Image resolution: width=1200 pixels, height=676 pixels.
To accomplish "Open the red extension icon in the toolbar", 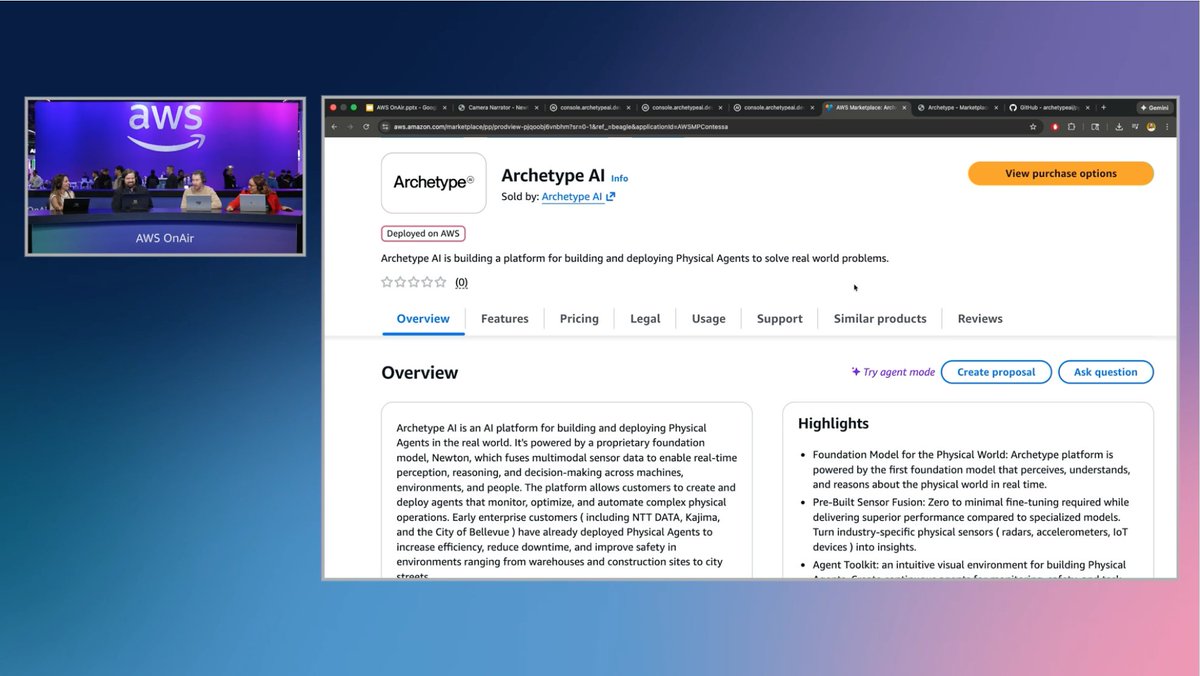I will 1055,127.
